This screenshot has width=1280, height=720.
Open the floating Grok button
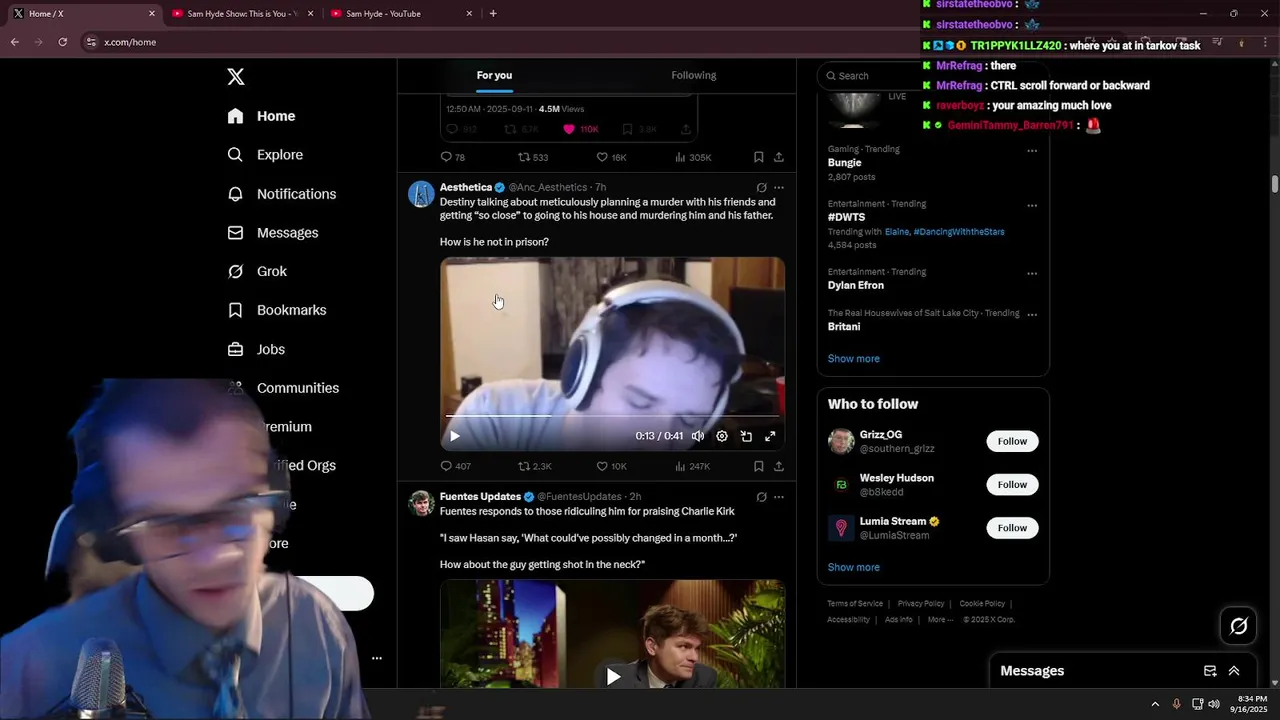(x=1239, y=626)
